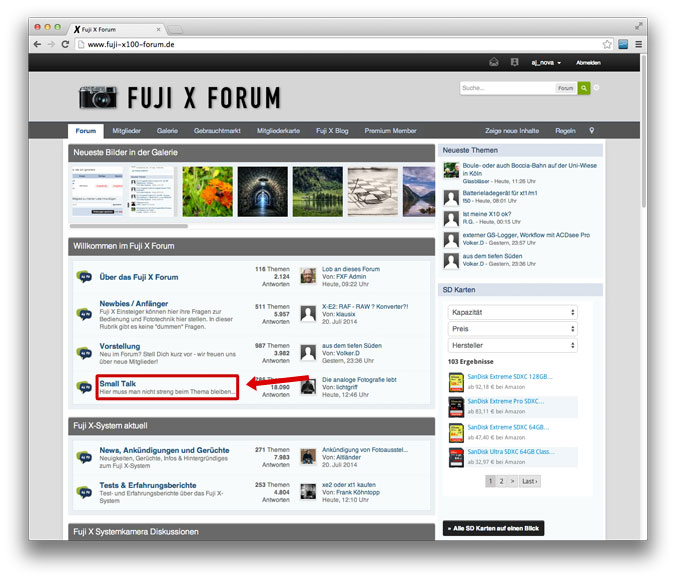
Task: Click the notifications icon beside aj_nova
Action: (514, 62)
